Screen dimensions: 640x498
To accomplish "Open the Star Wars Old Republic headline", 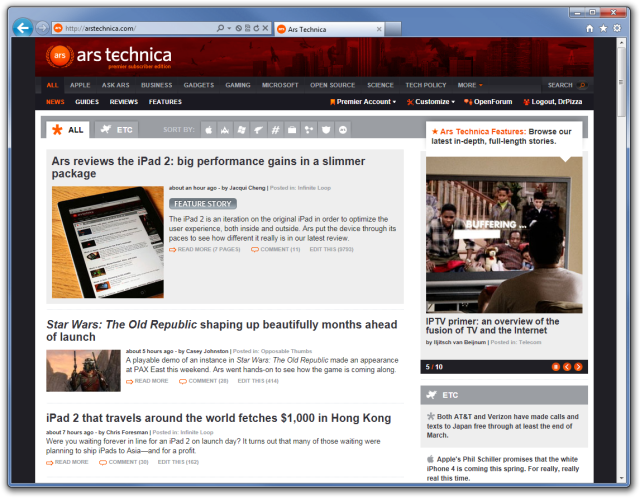I will (222, 331).
